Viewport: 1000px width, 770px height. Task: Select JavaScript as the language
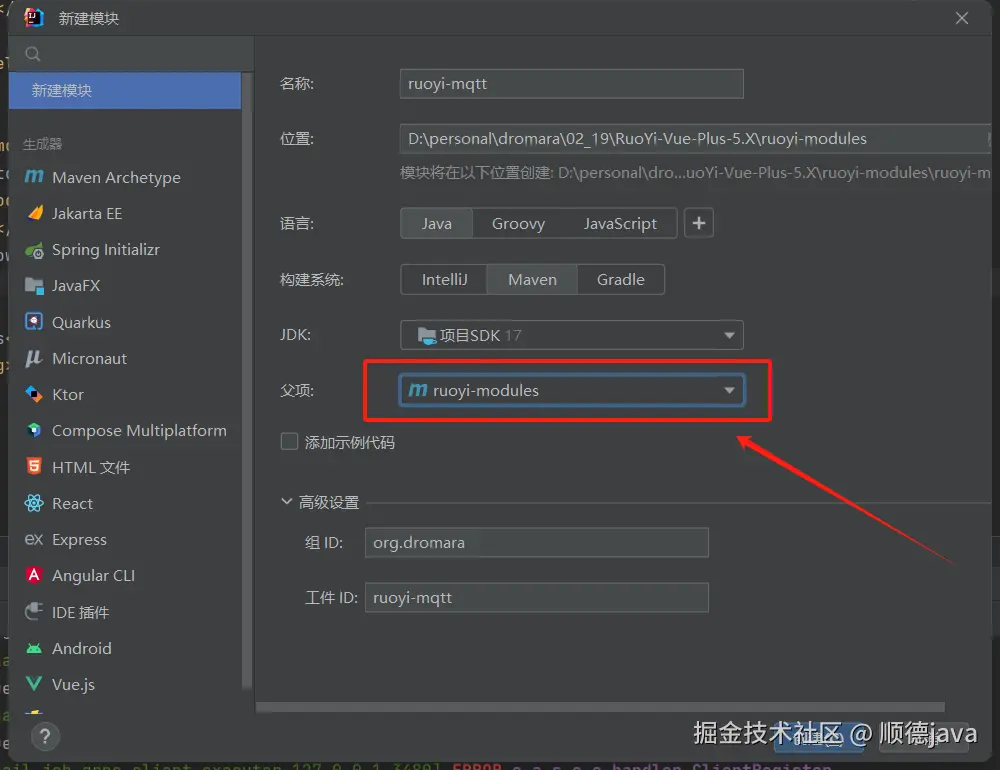620,223
